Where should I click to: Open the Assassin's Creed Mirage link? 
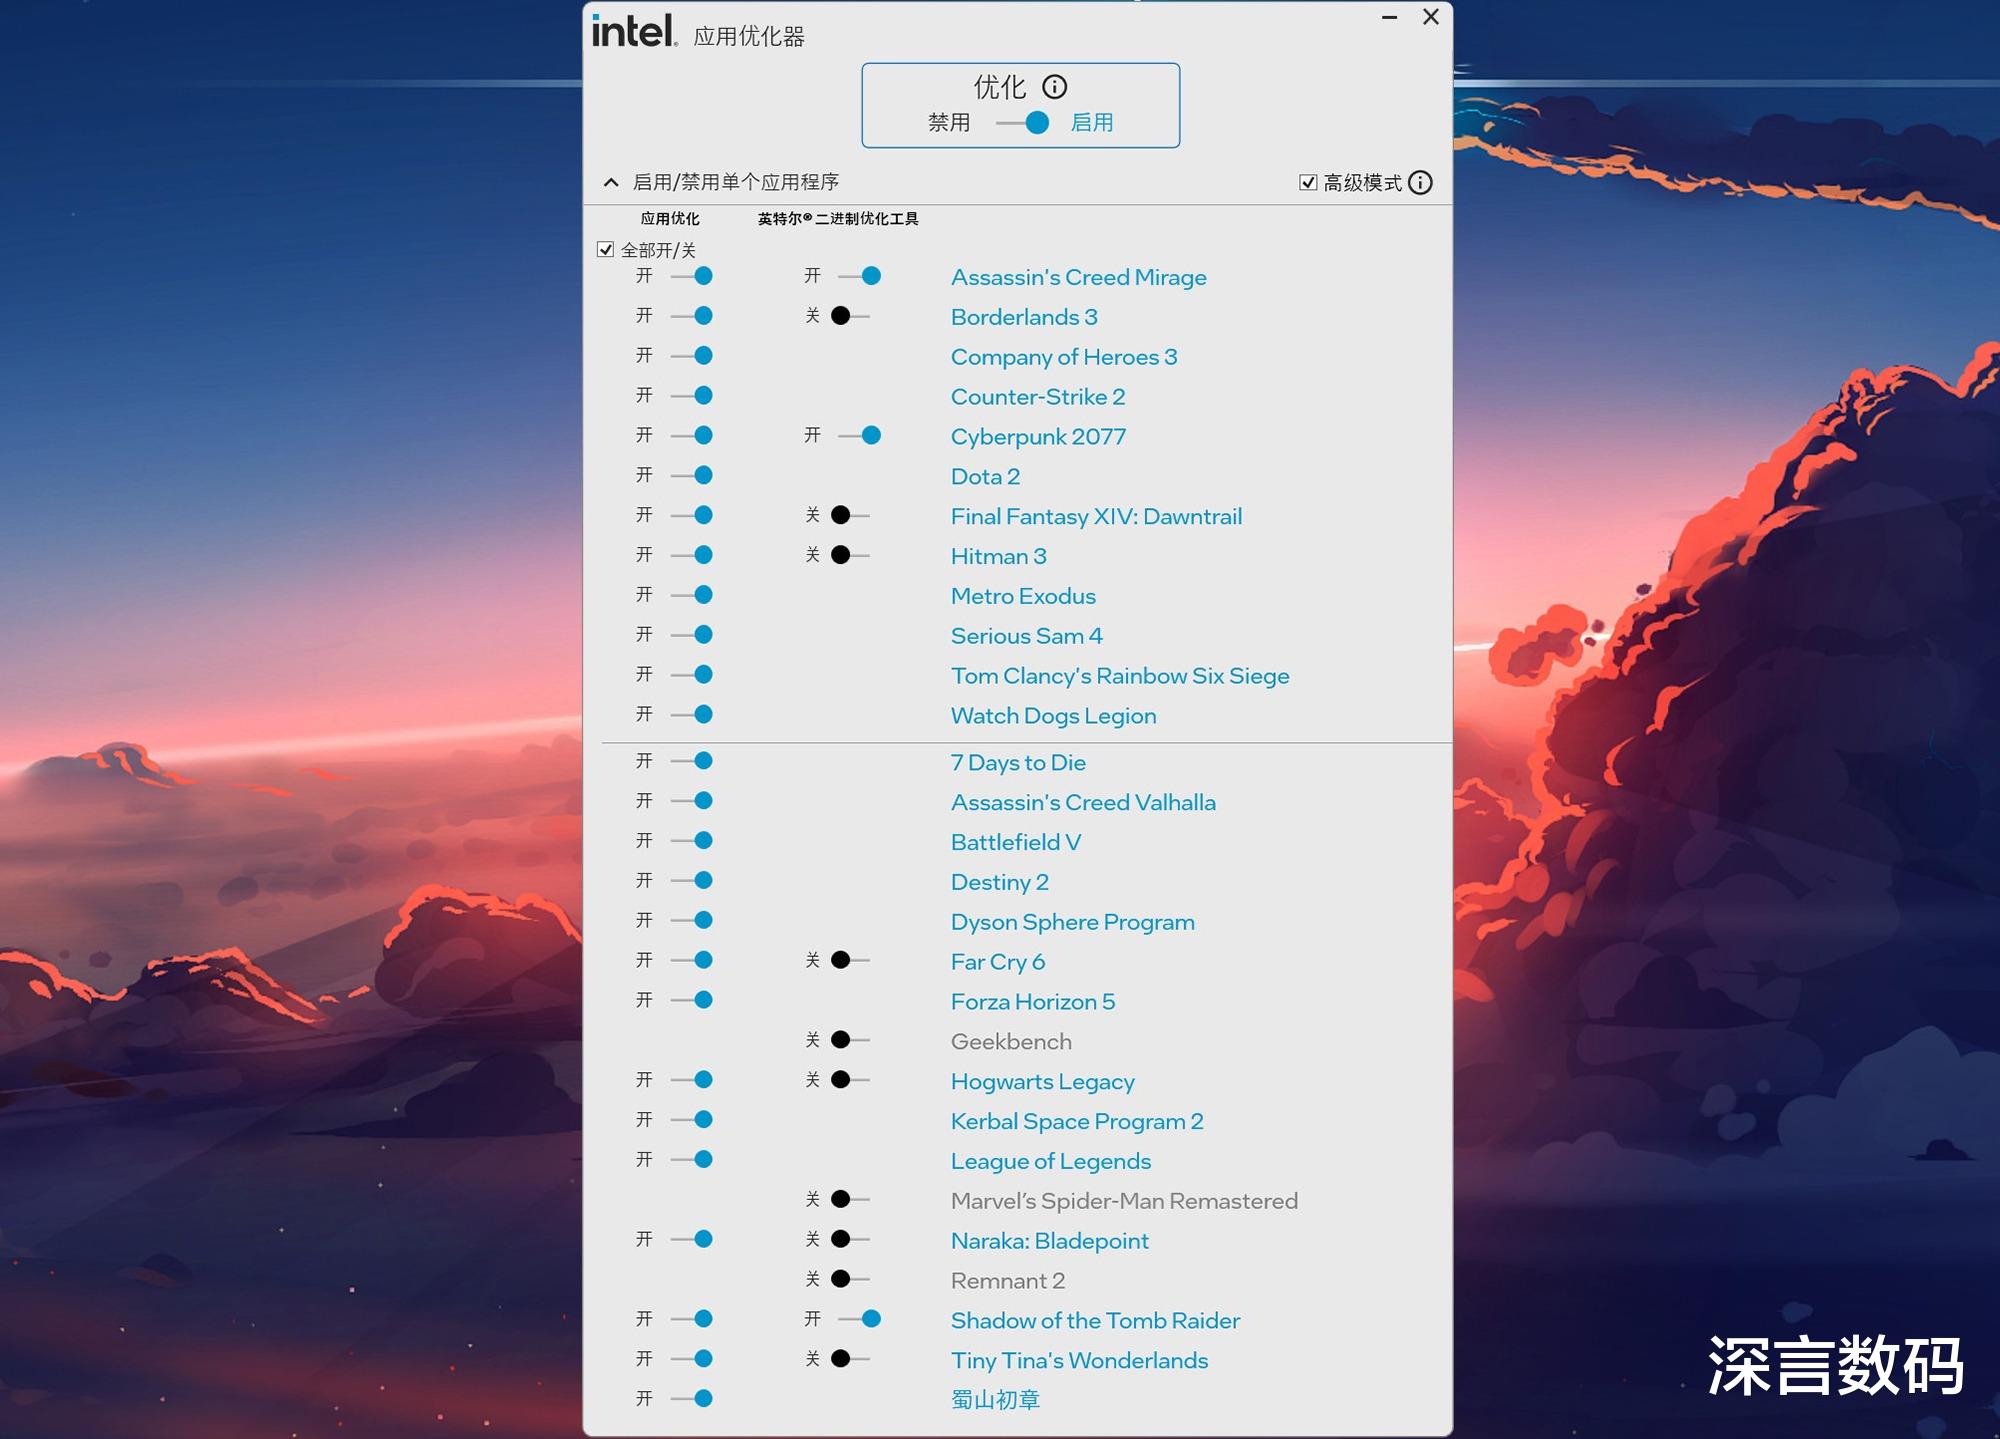[1078, 277]
